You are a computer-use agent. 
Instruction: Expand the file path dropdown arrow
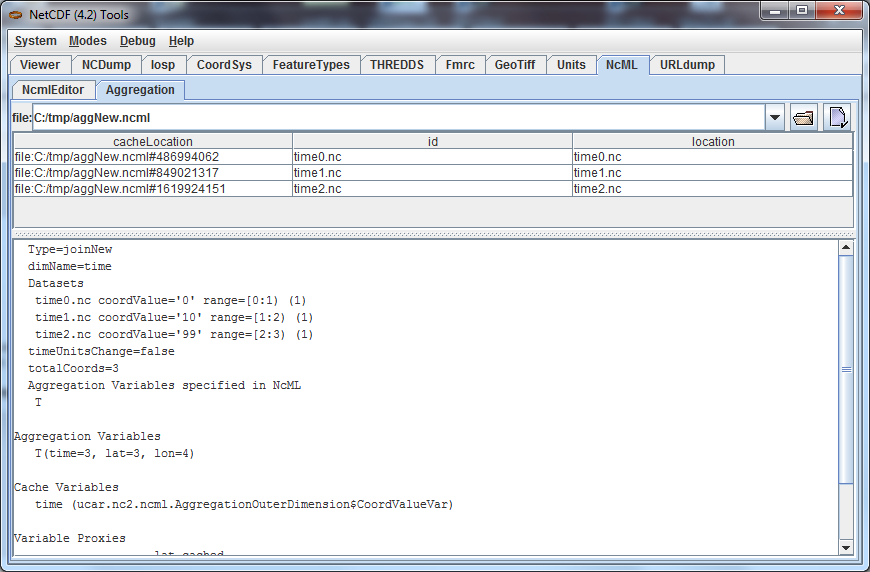[x=775, y=118]
